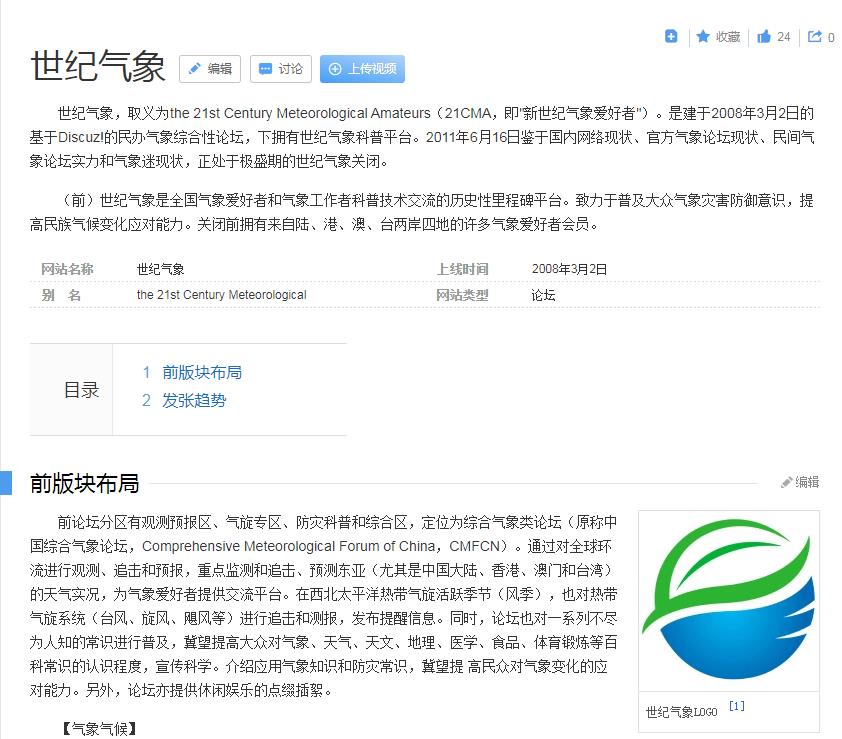Click the 目录 table of contents label
Viewport: 842px width, 739px height.
pos(82,390)
